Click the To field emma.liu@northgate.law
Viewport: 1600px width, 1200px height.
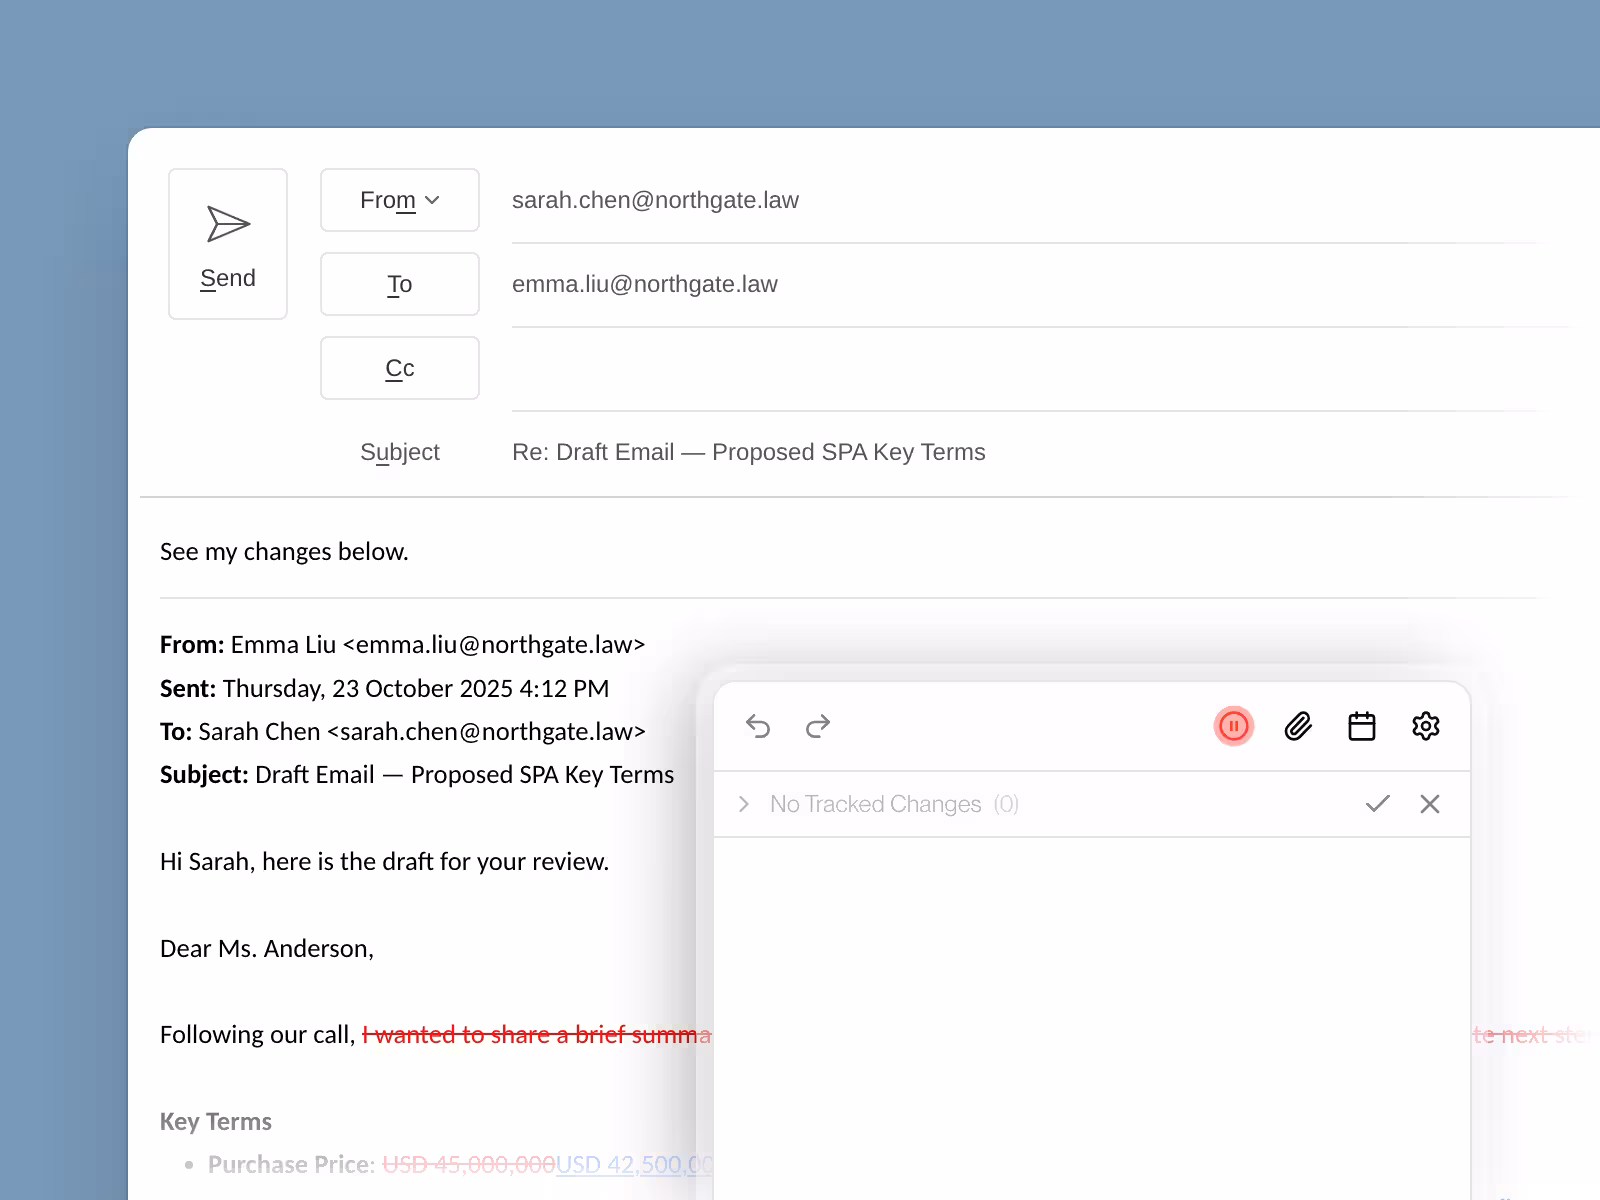(x=645, y=284)
